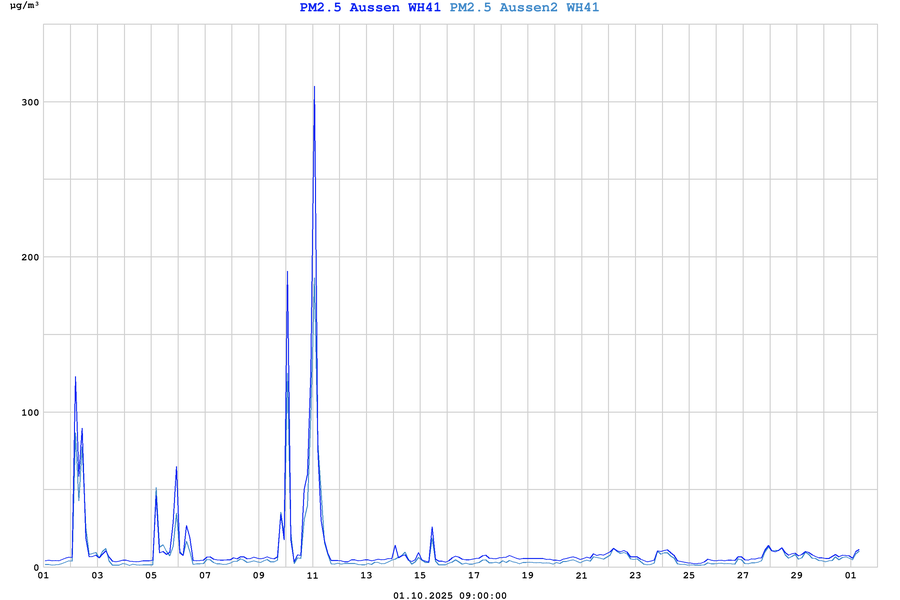Screen dimensions: 900x600
Task: Select x-axis date label 19
Action: (x=528, y=576)
